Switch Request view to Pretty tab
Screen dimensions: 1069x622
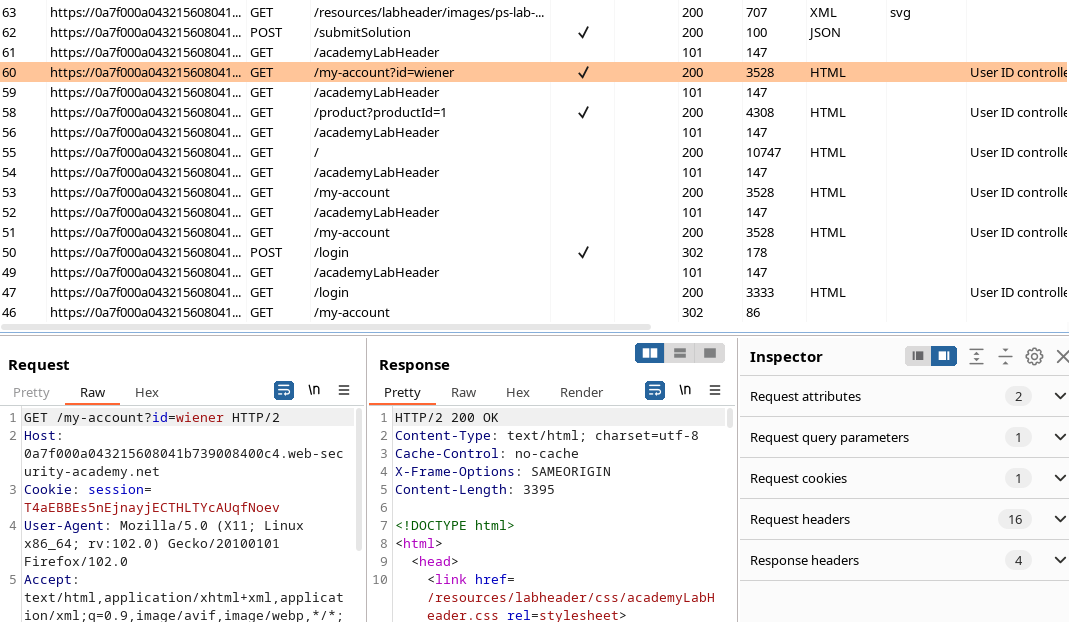[x=31, y=392]
